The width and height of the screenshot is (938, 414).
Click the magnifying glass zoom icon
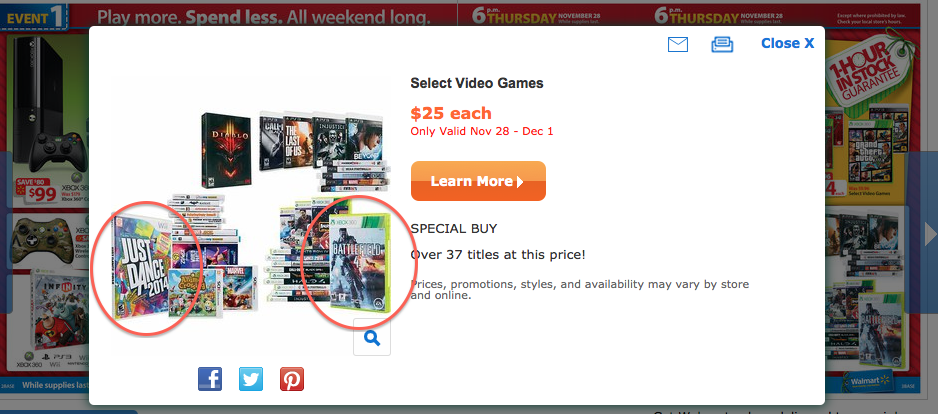[x=371, y=337]
